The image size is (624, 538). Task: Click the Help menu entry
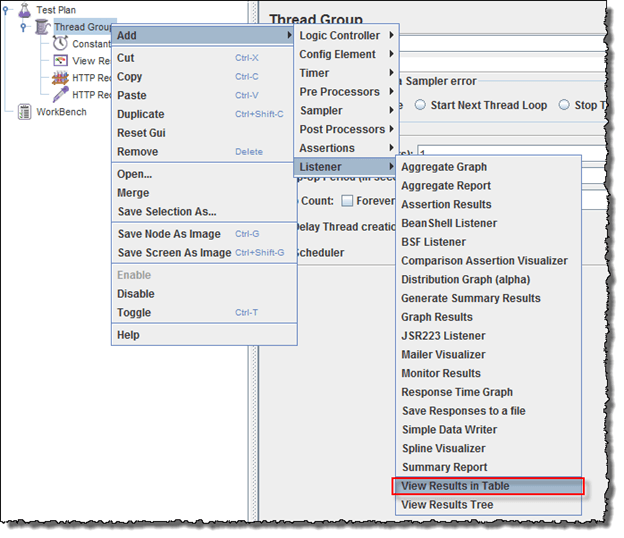pyautogui.click(x=128, y=335)
